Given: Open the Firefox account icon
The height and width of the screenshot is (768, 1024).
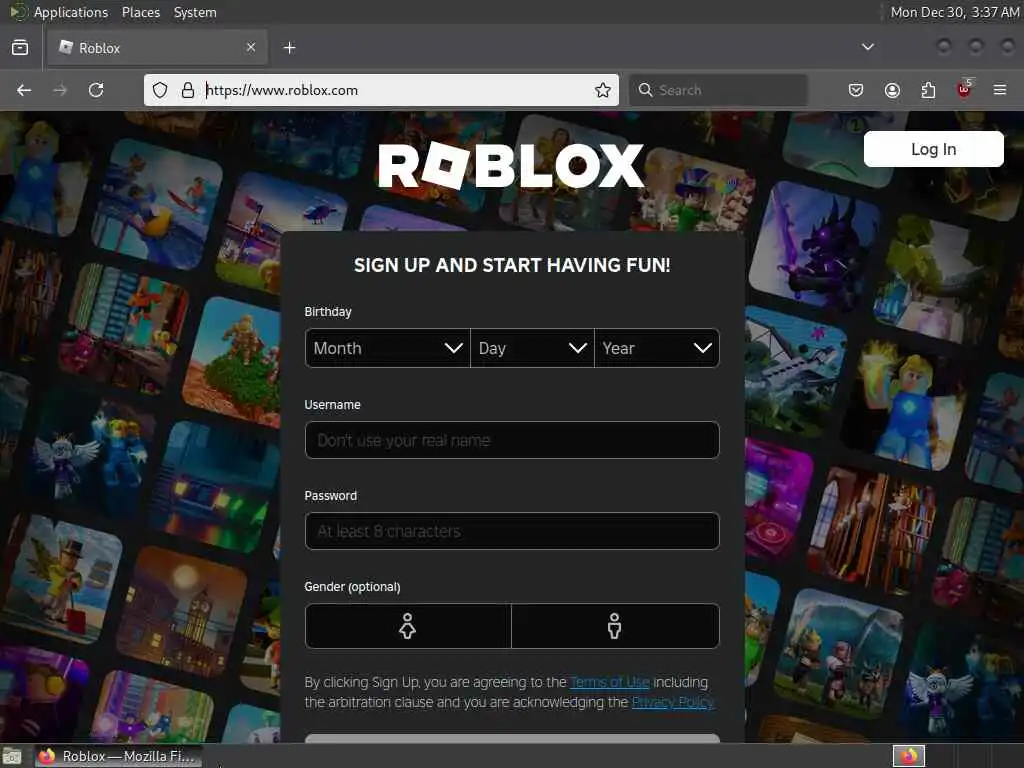Looking at the screenshot, I should click(x=892, y=90).
